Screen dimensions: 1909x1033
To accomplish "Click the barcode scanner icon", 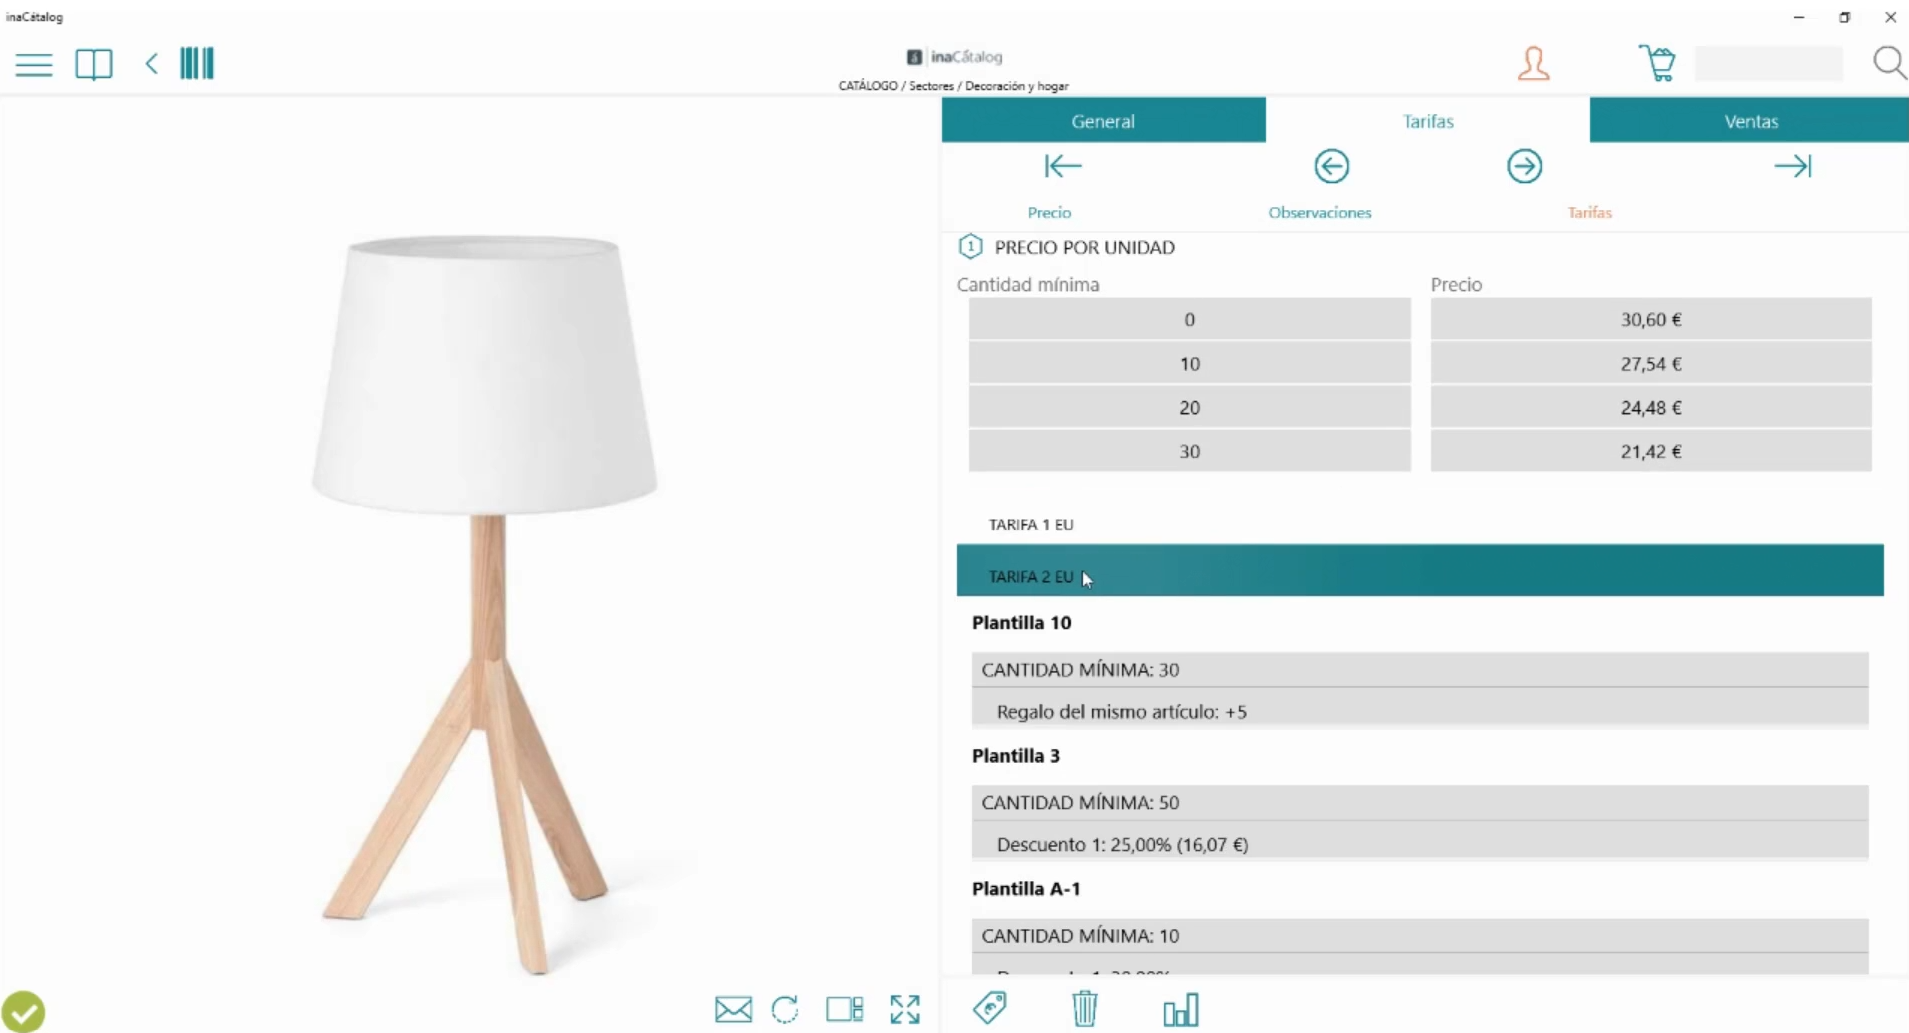I will 197,64.
